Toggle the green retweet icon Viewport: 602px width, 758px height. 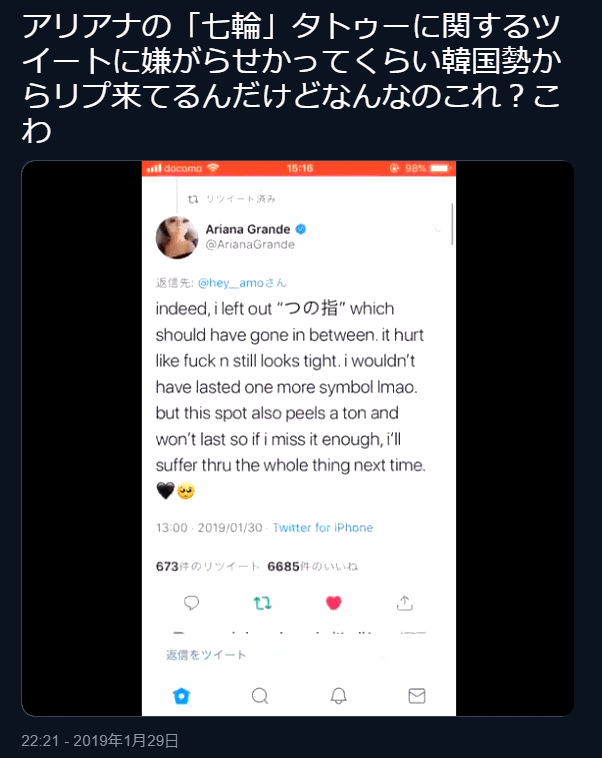[x=263, y=603]
